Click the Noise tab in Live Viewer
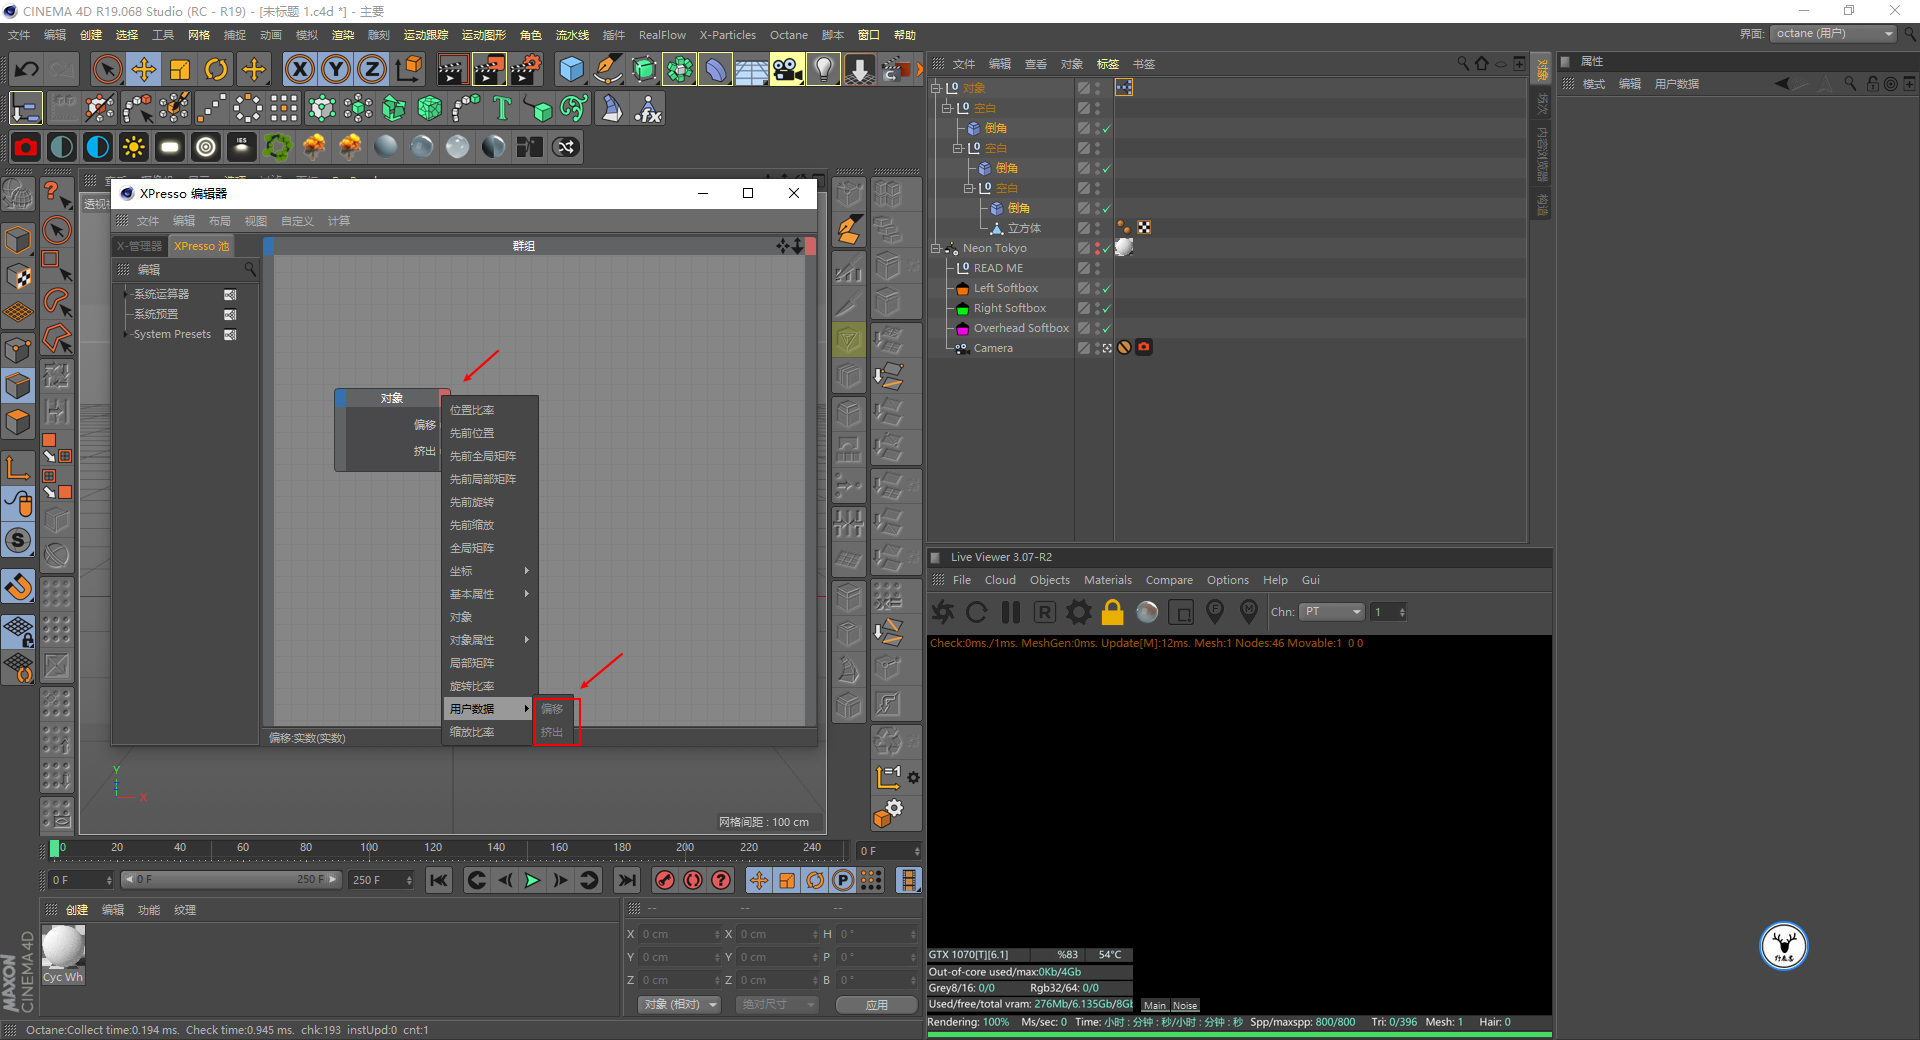Viewport: 1920px width, 1040px height. [x=1185, y=1006]
